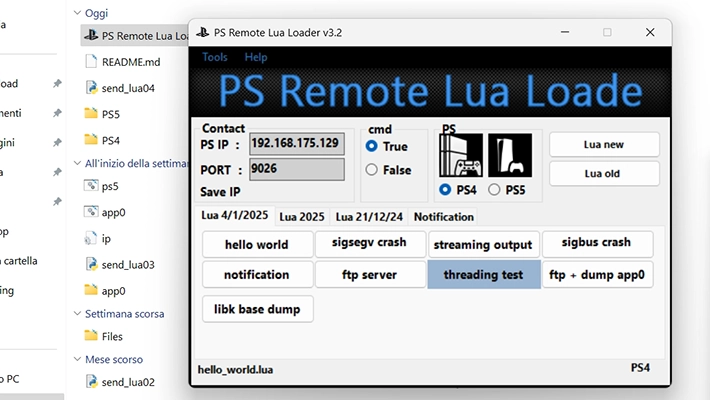Collapse the Mese scorso group
Image resolution: width=710 pixels, height=400 pixels.
click(x=77, y=359)
